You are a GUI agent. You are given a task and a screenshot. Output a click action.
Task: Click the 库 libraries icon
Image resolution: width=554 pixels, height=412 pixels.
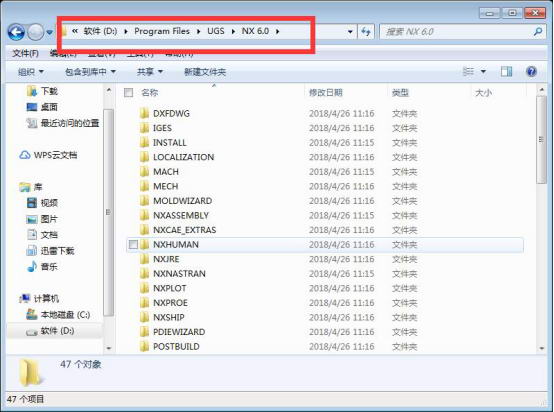pyautogui.click(x=25, y=187)
